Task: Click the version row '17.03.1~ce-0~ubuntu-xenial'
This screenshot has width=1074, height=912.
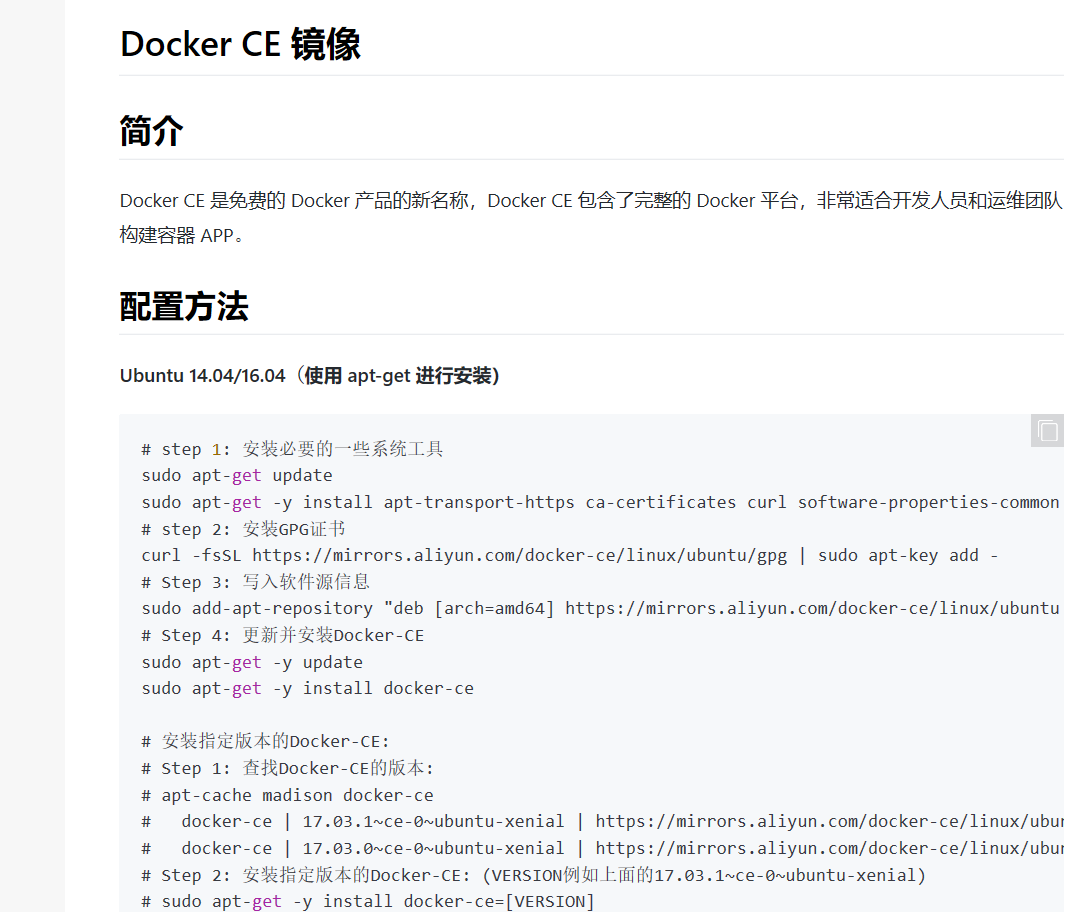Action: (603, 822)
